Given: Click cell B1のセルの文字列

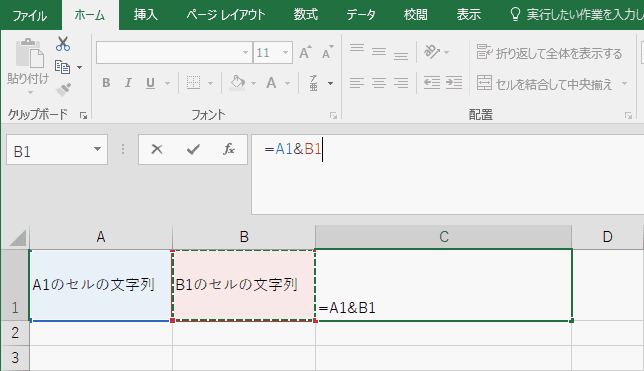Looking at the screenshot, I should click(x=244, y=285).
